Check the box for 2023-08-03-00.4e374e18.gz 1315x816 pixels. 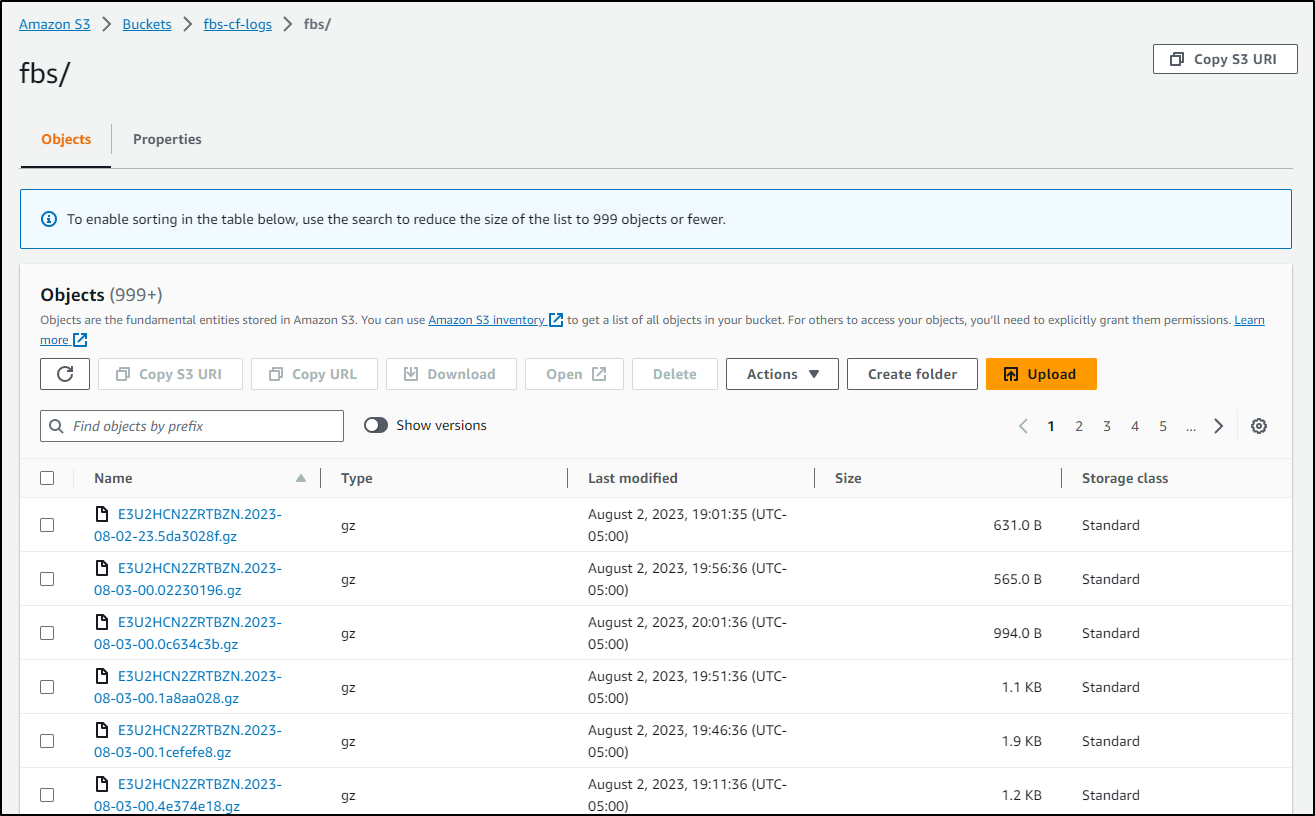47,795
